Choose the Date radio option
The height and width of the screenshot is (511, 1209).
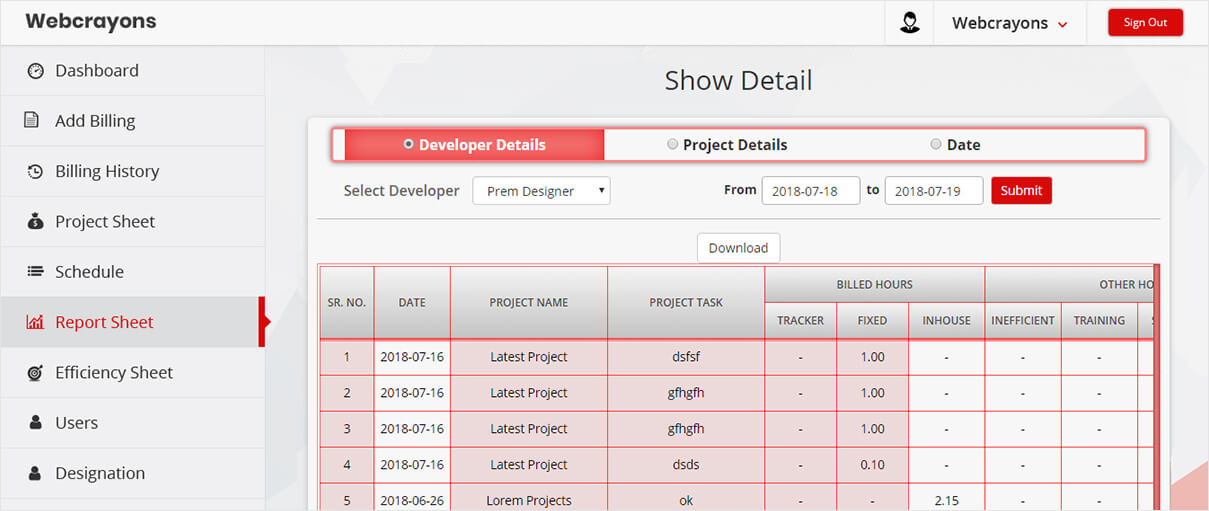pos(936,144)
